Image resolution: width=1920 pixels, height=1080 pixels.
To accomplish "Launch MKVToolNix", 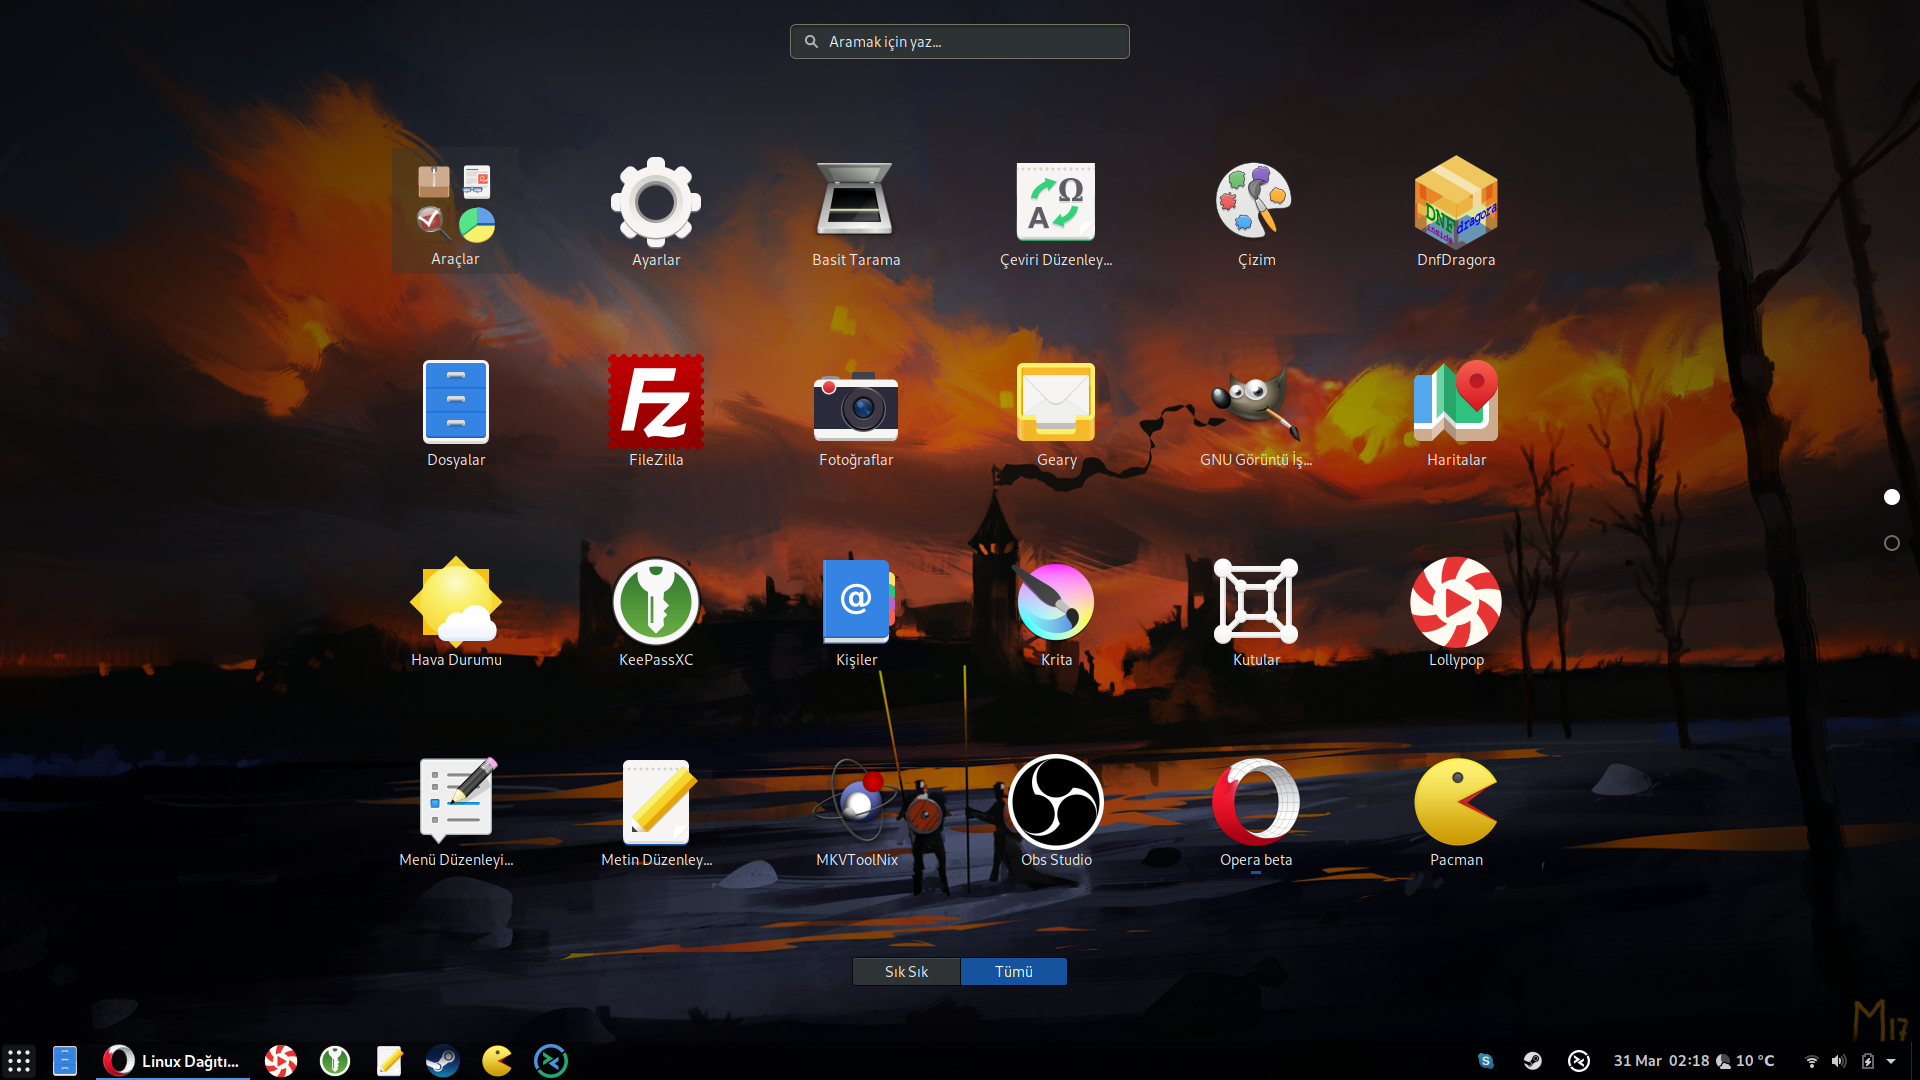I will pos(856,811).
